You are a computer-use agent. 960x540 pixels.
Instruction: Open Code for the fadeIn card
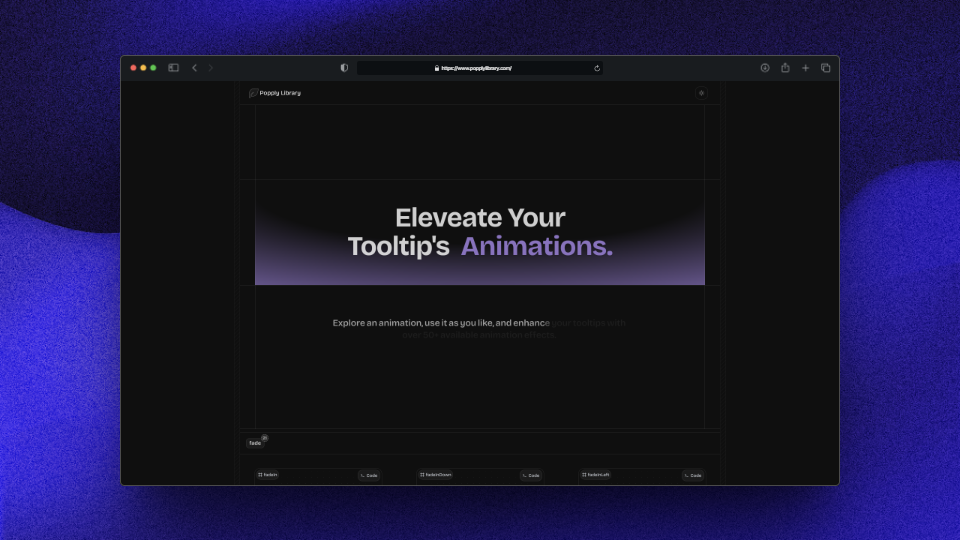click(369, 475)
